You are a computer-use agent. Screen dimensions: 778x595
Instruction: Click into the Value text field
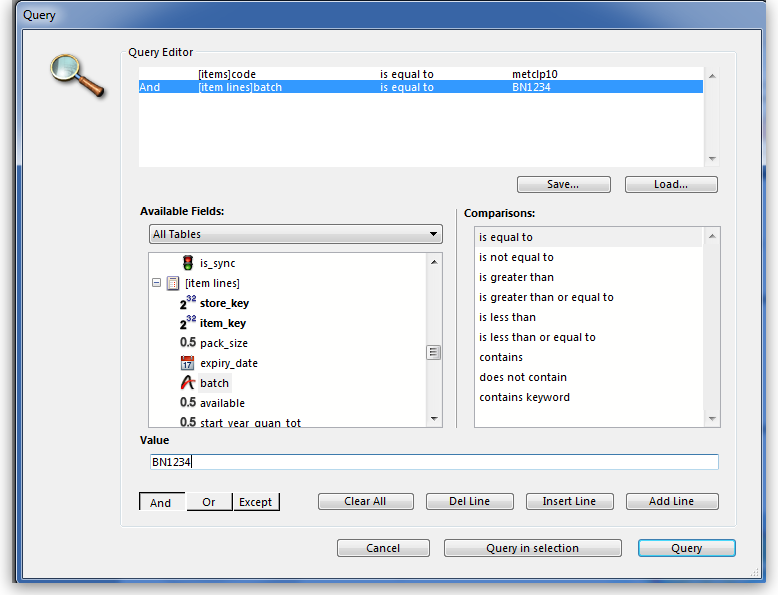pos(433,462)
